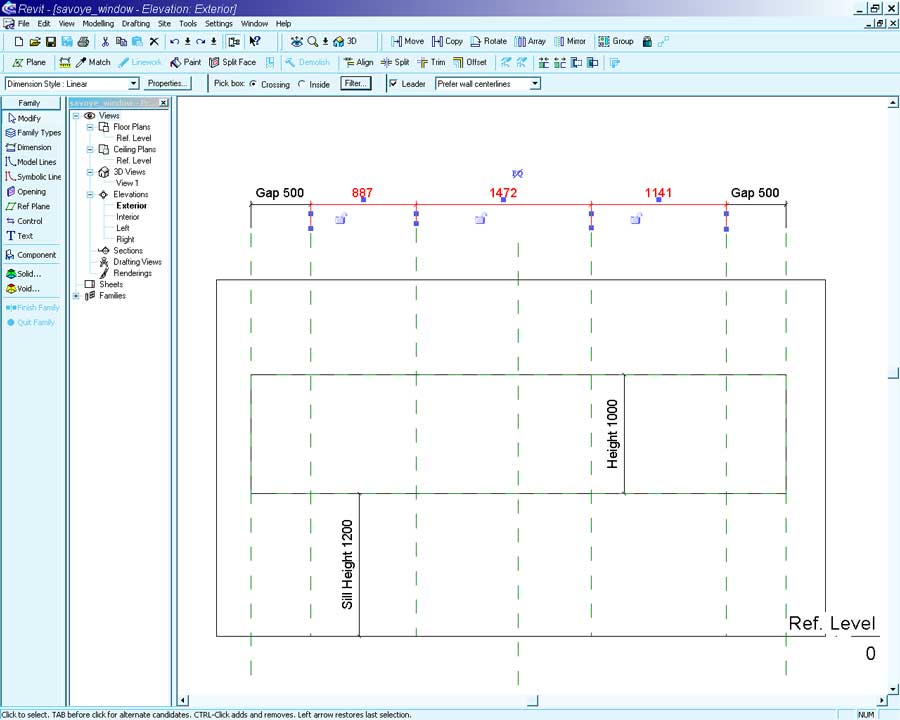Select the Array tool
The width and height of the screenshot is (900, 720).
point(530,41)
